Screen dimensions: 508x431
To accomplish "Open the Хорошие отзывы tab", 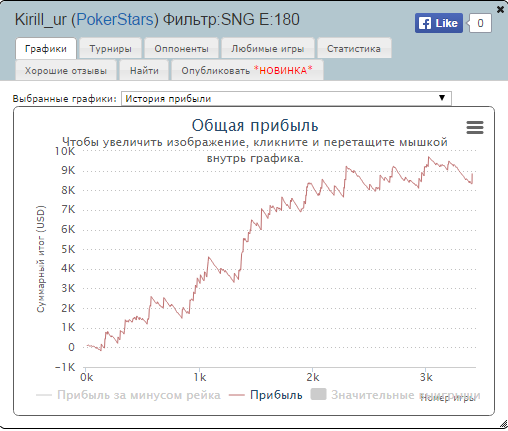I will (66, 70).
